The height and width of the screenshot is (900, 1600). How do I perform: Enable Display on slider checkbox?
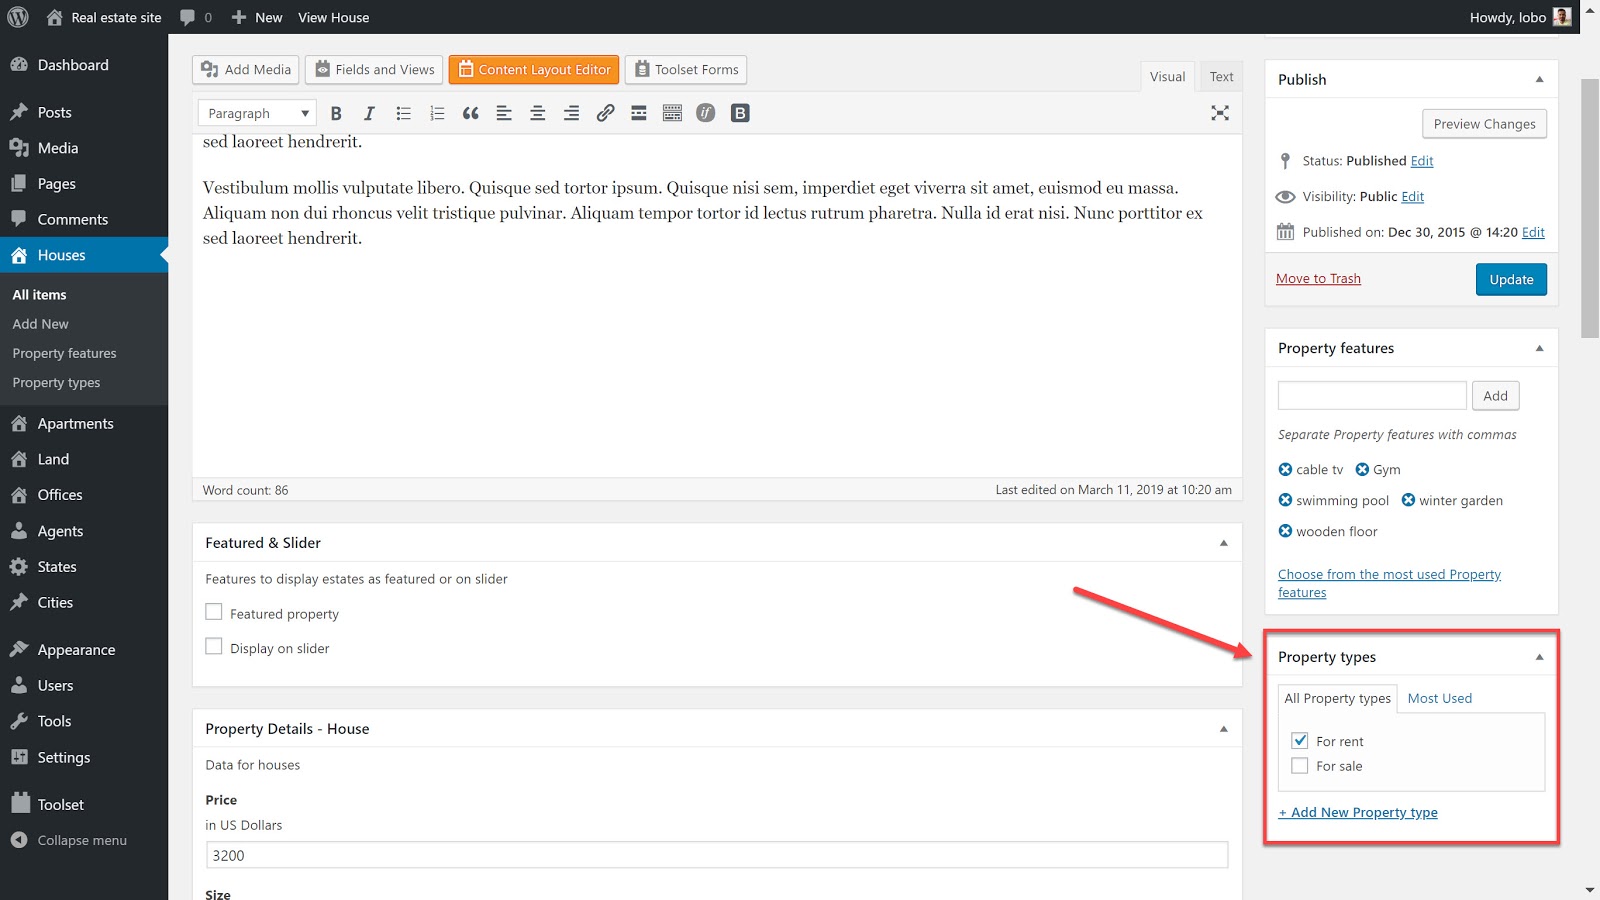point(214,647)
